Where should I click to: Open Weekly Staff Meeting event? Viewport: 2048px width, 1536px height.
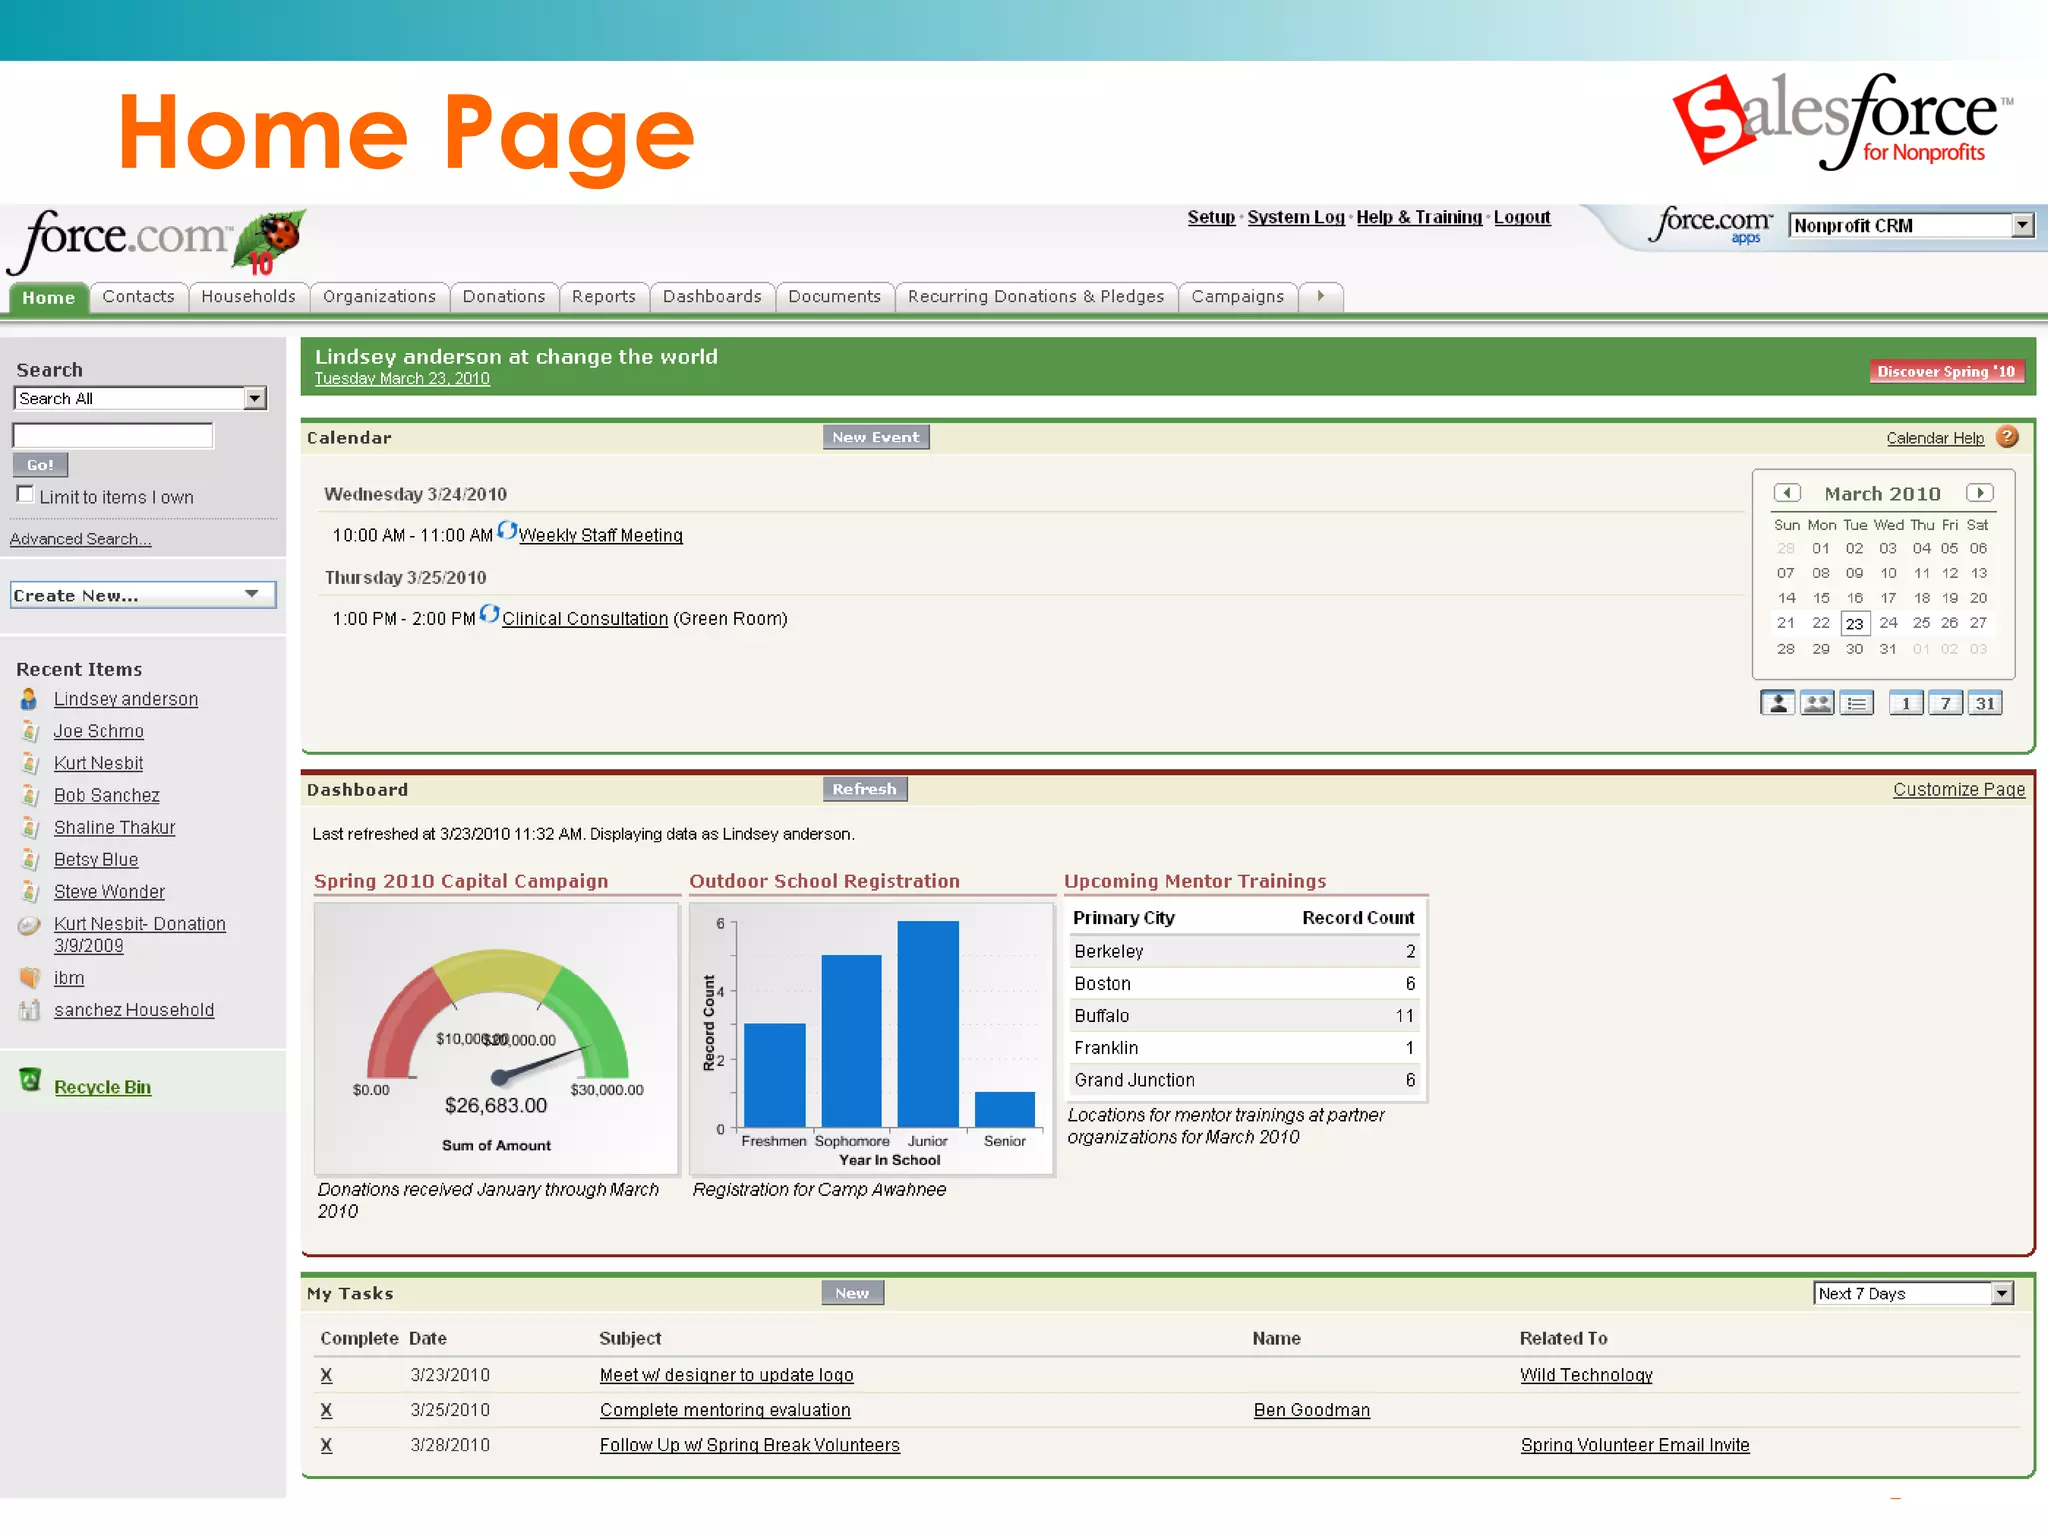pyautogui.click(x=600, y=535)
